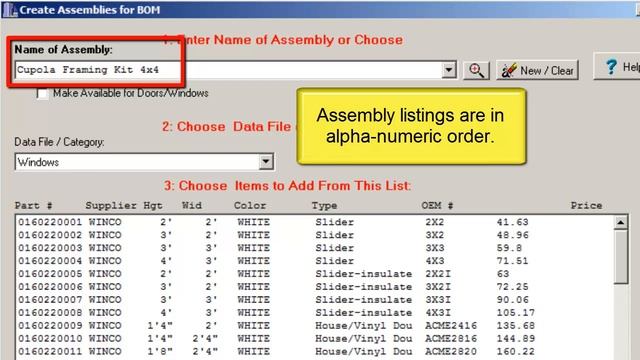
Task: Click the Supplier column header
Action: pos(111,206)
